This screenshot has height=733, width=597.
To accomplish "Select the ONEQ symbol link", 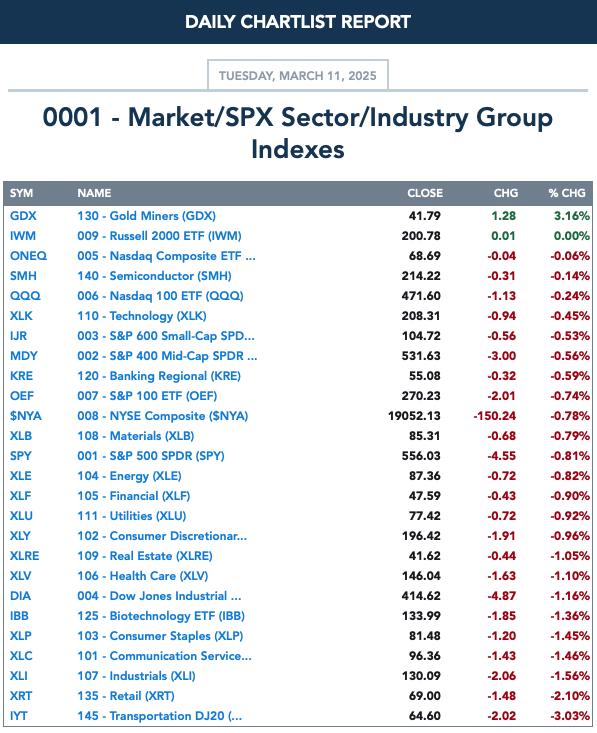I will tap(29, 256).
